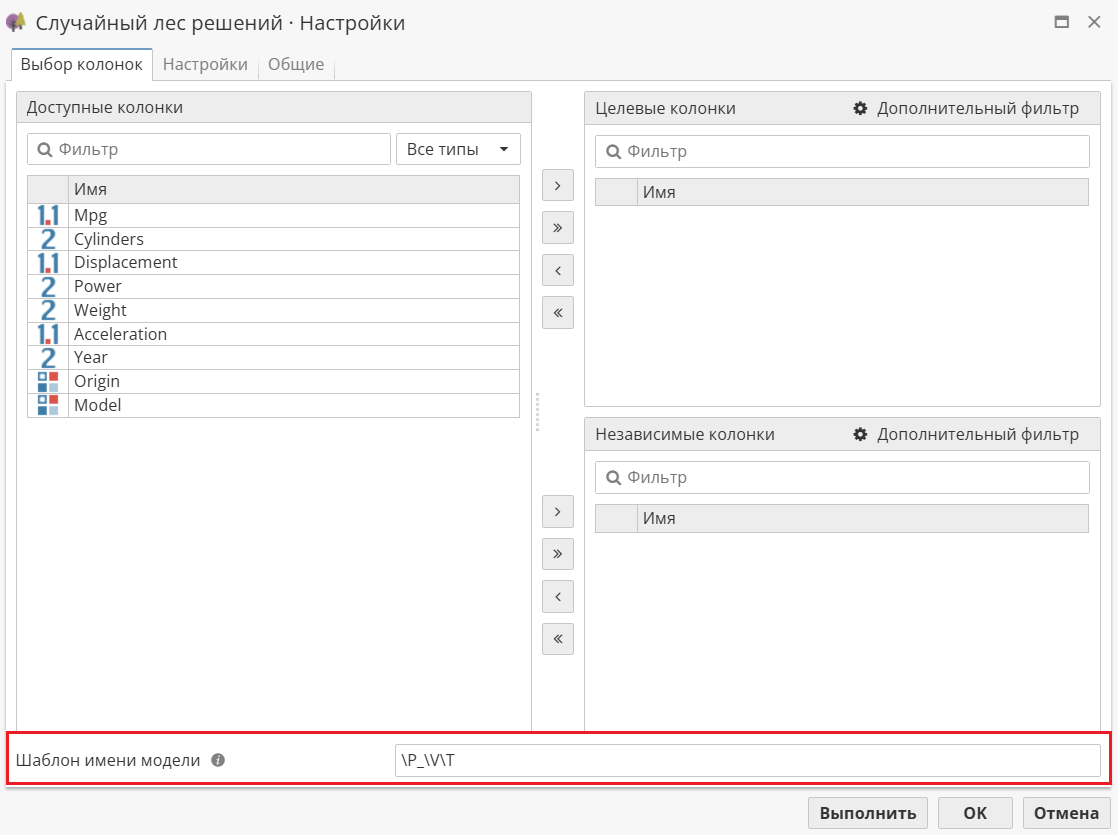Open the 'Все типы' type dropdown
This screenshot has width=1118, height=835.
tap(458, 149)
